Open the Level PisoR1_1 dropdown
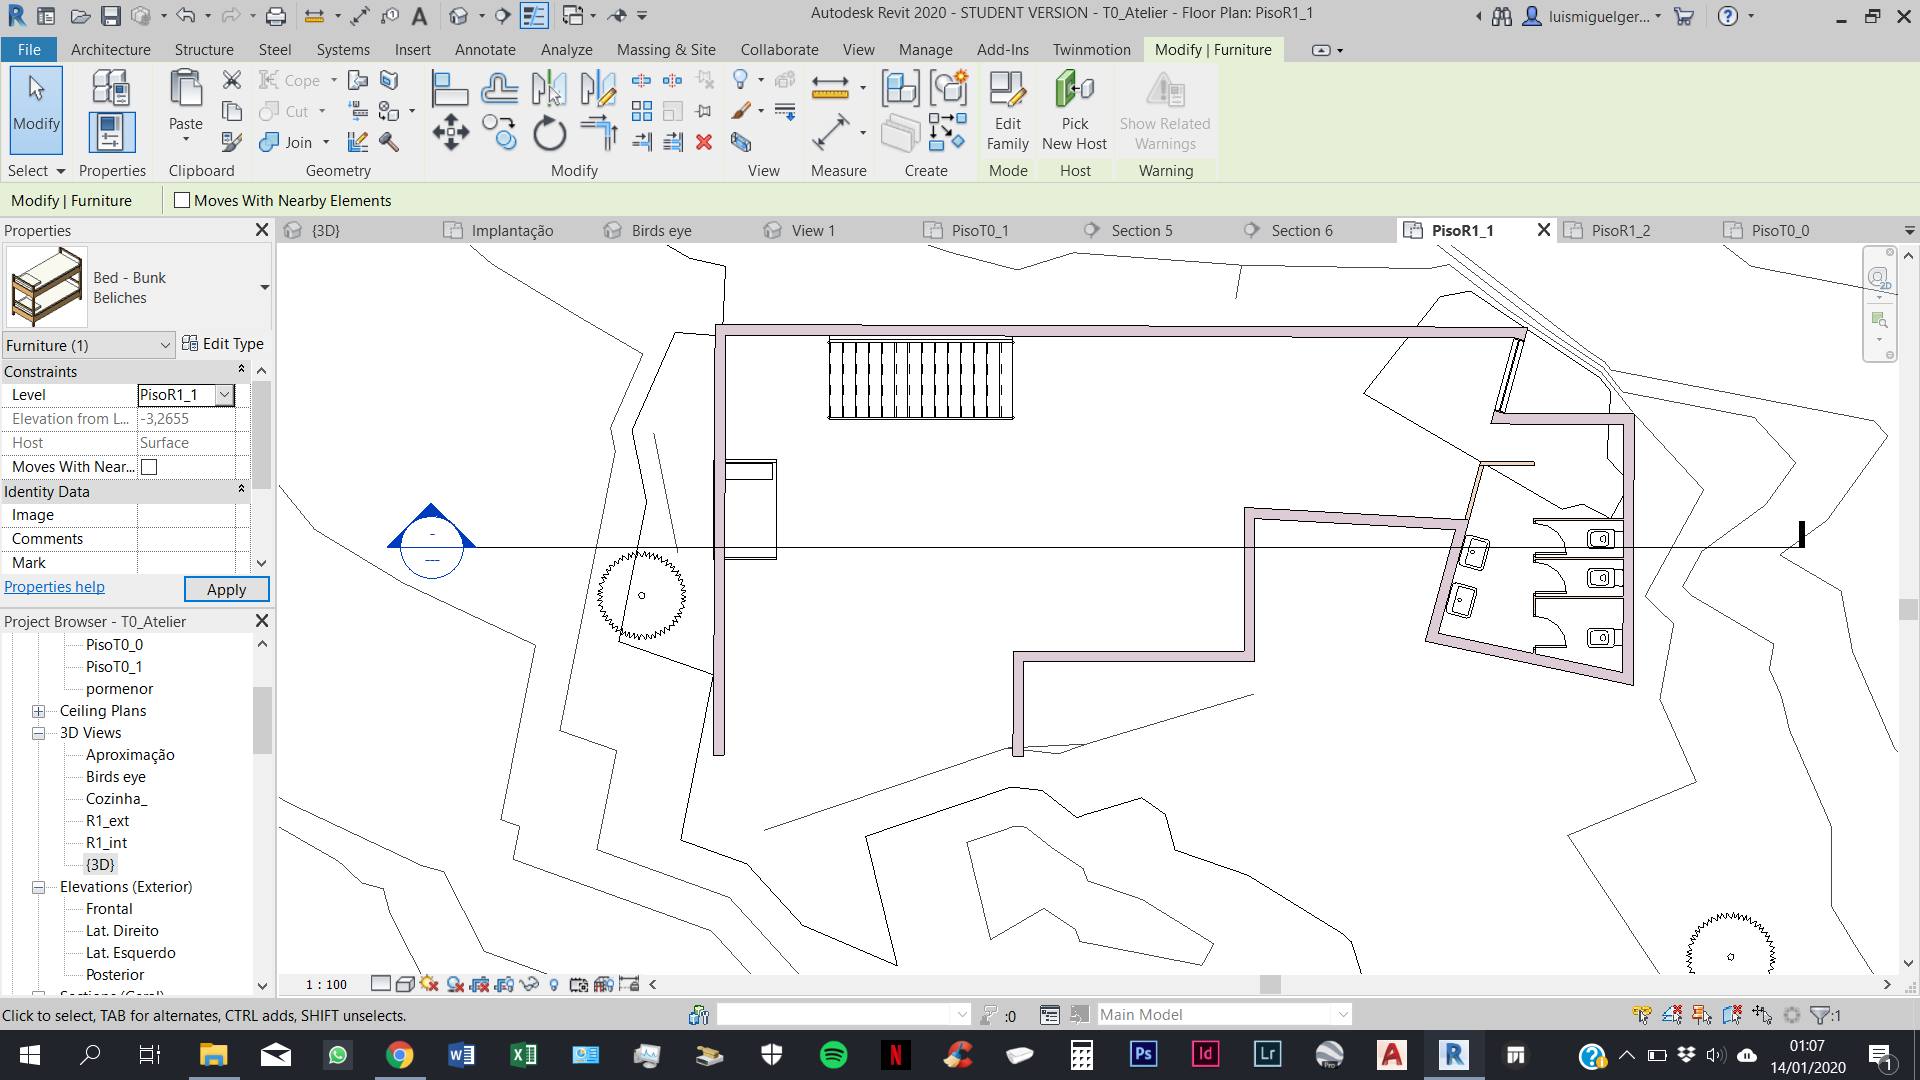 [225, 395]
